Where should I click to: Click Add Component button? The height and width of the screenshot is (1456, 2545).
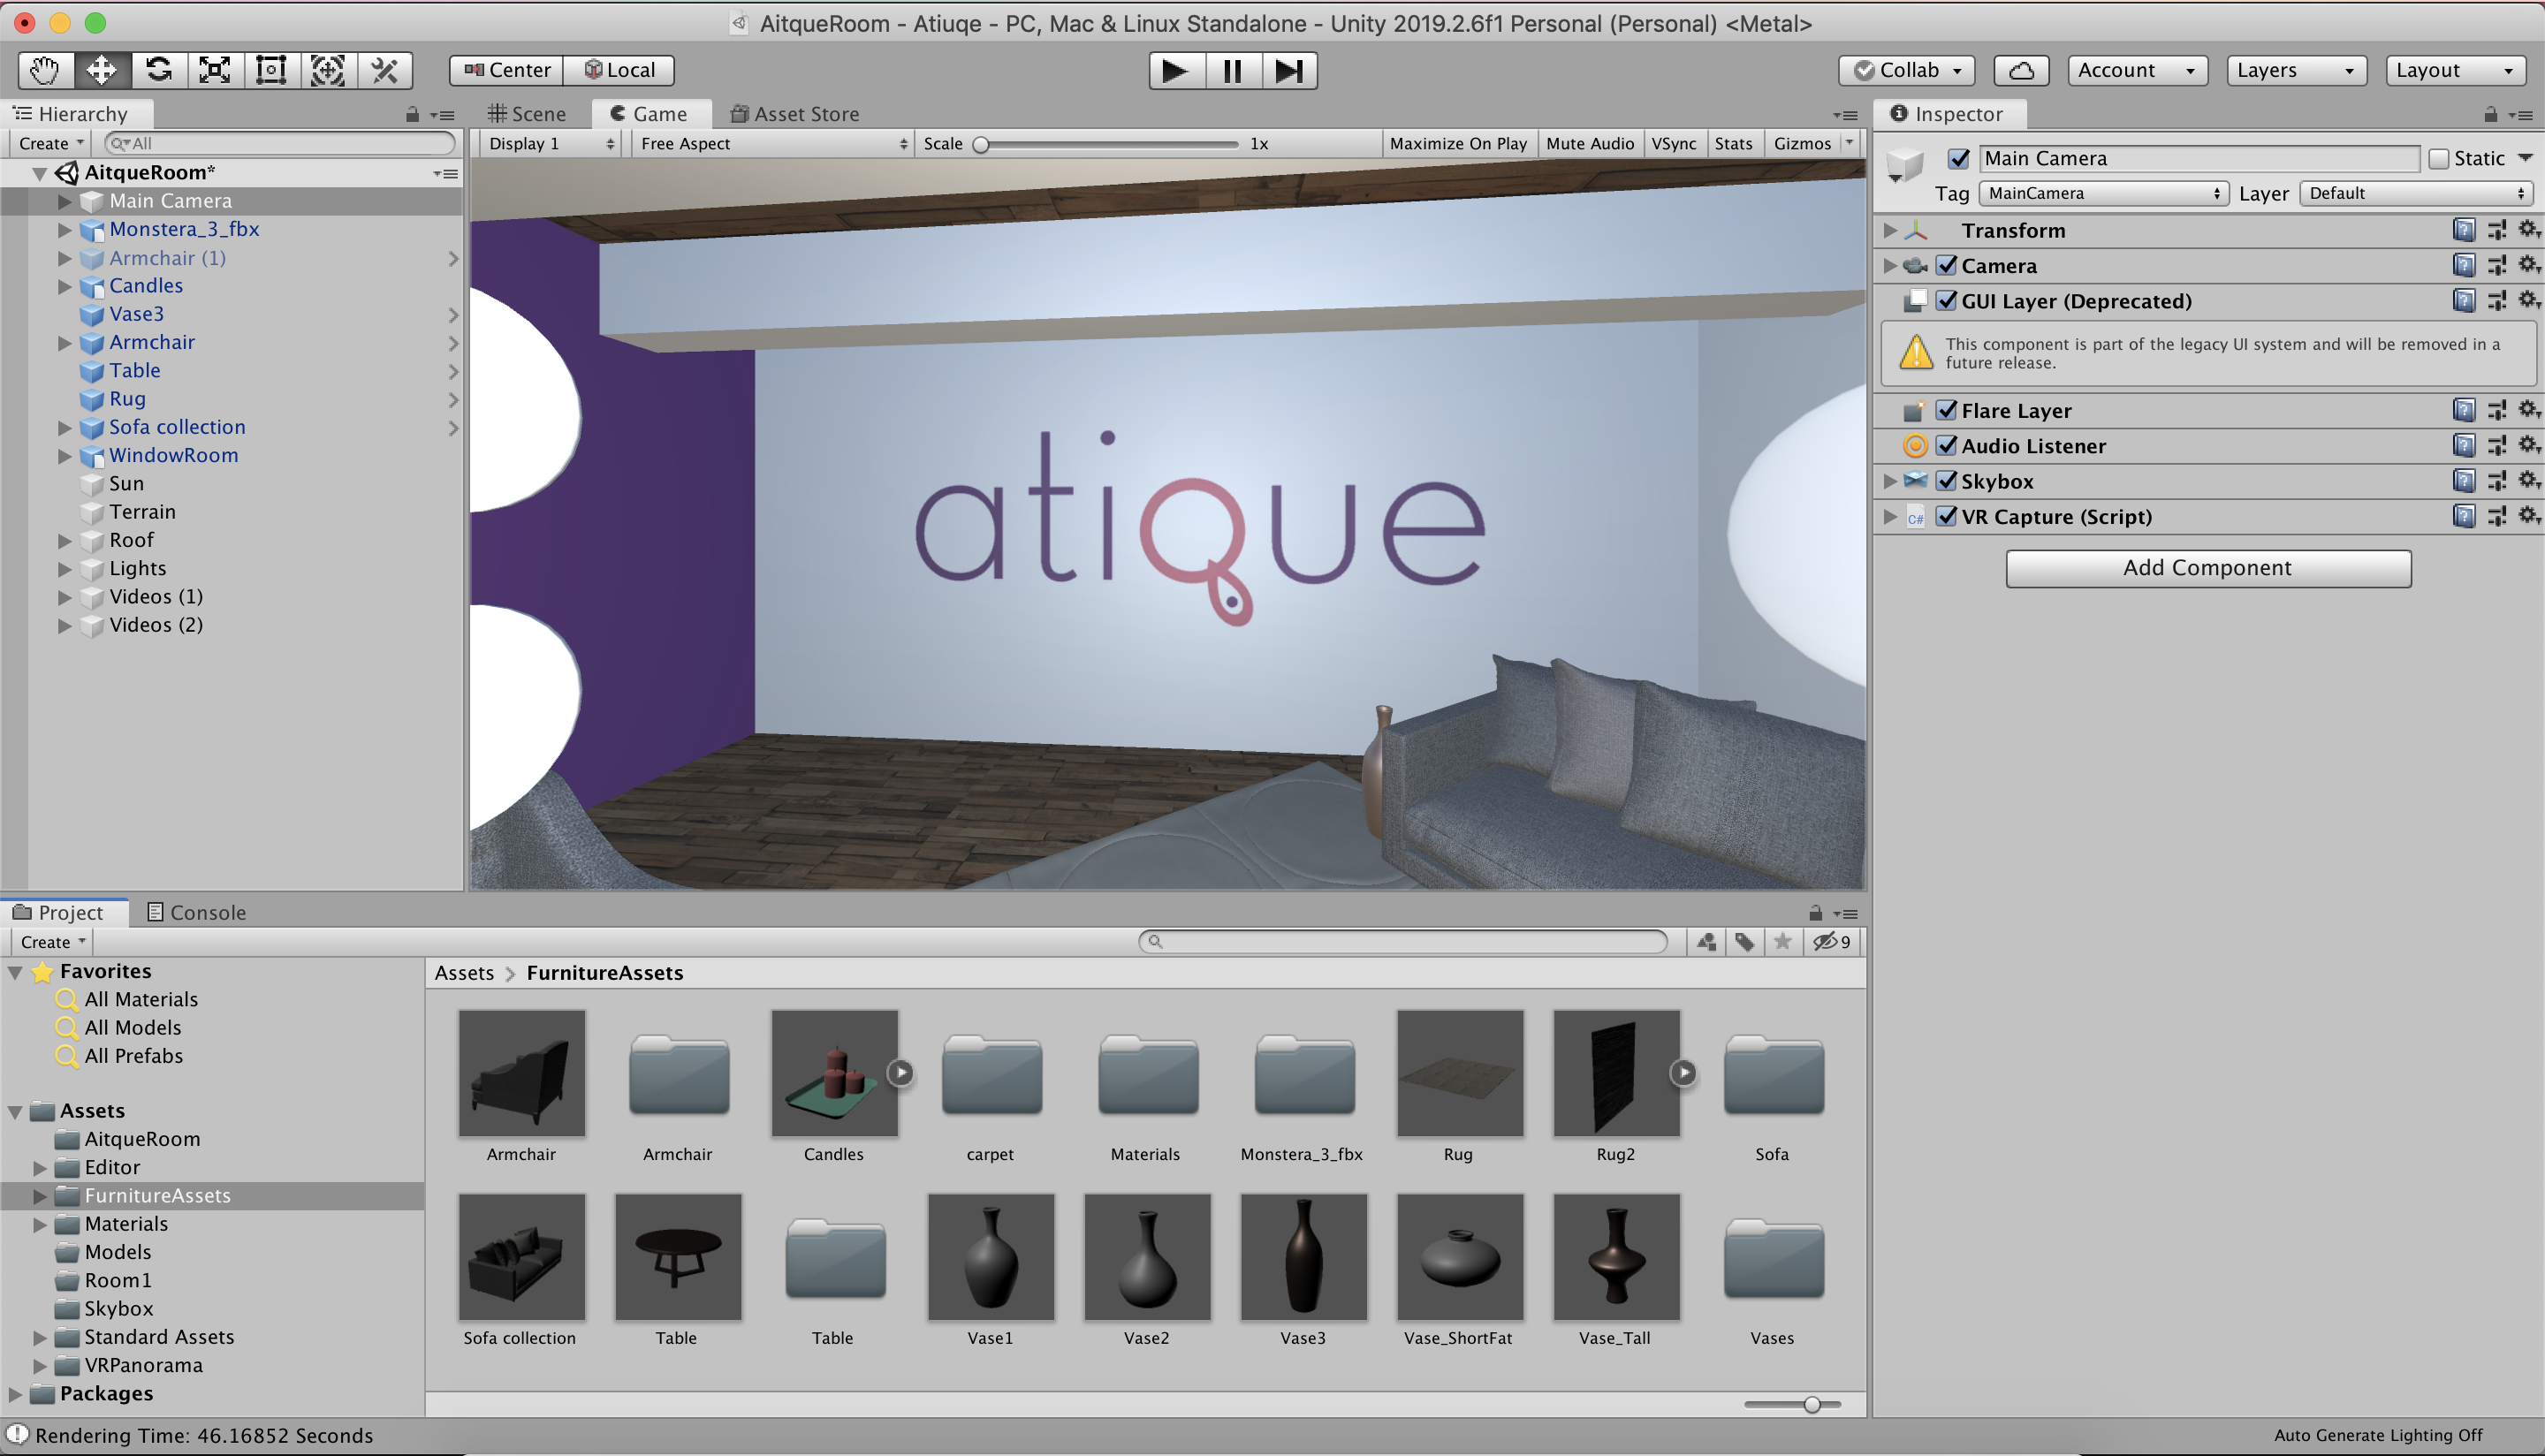(2208, 568)
